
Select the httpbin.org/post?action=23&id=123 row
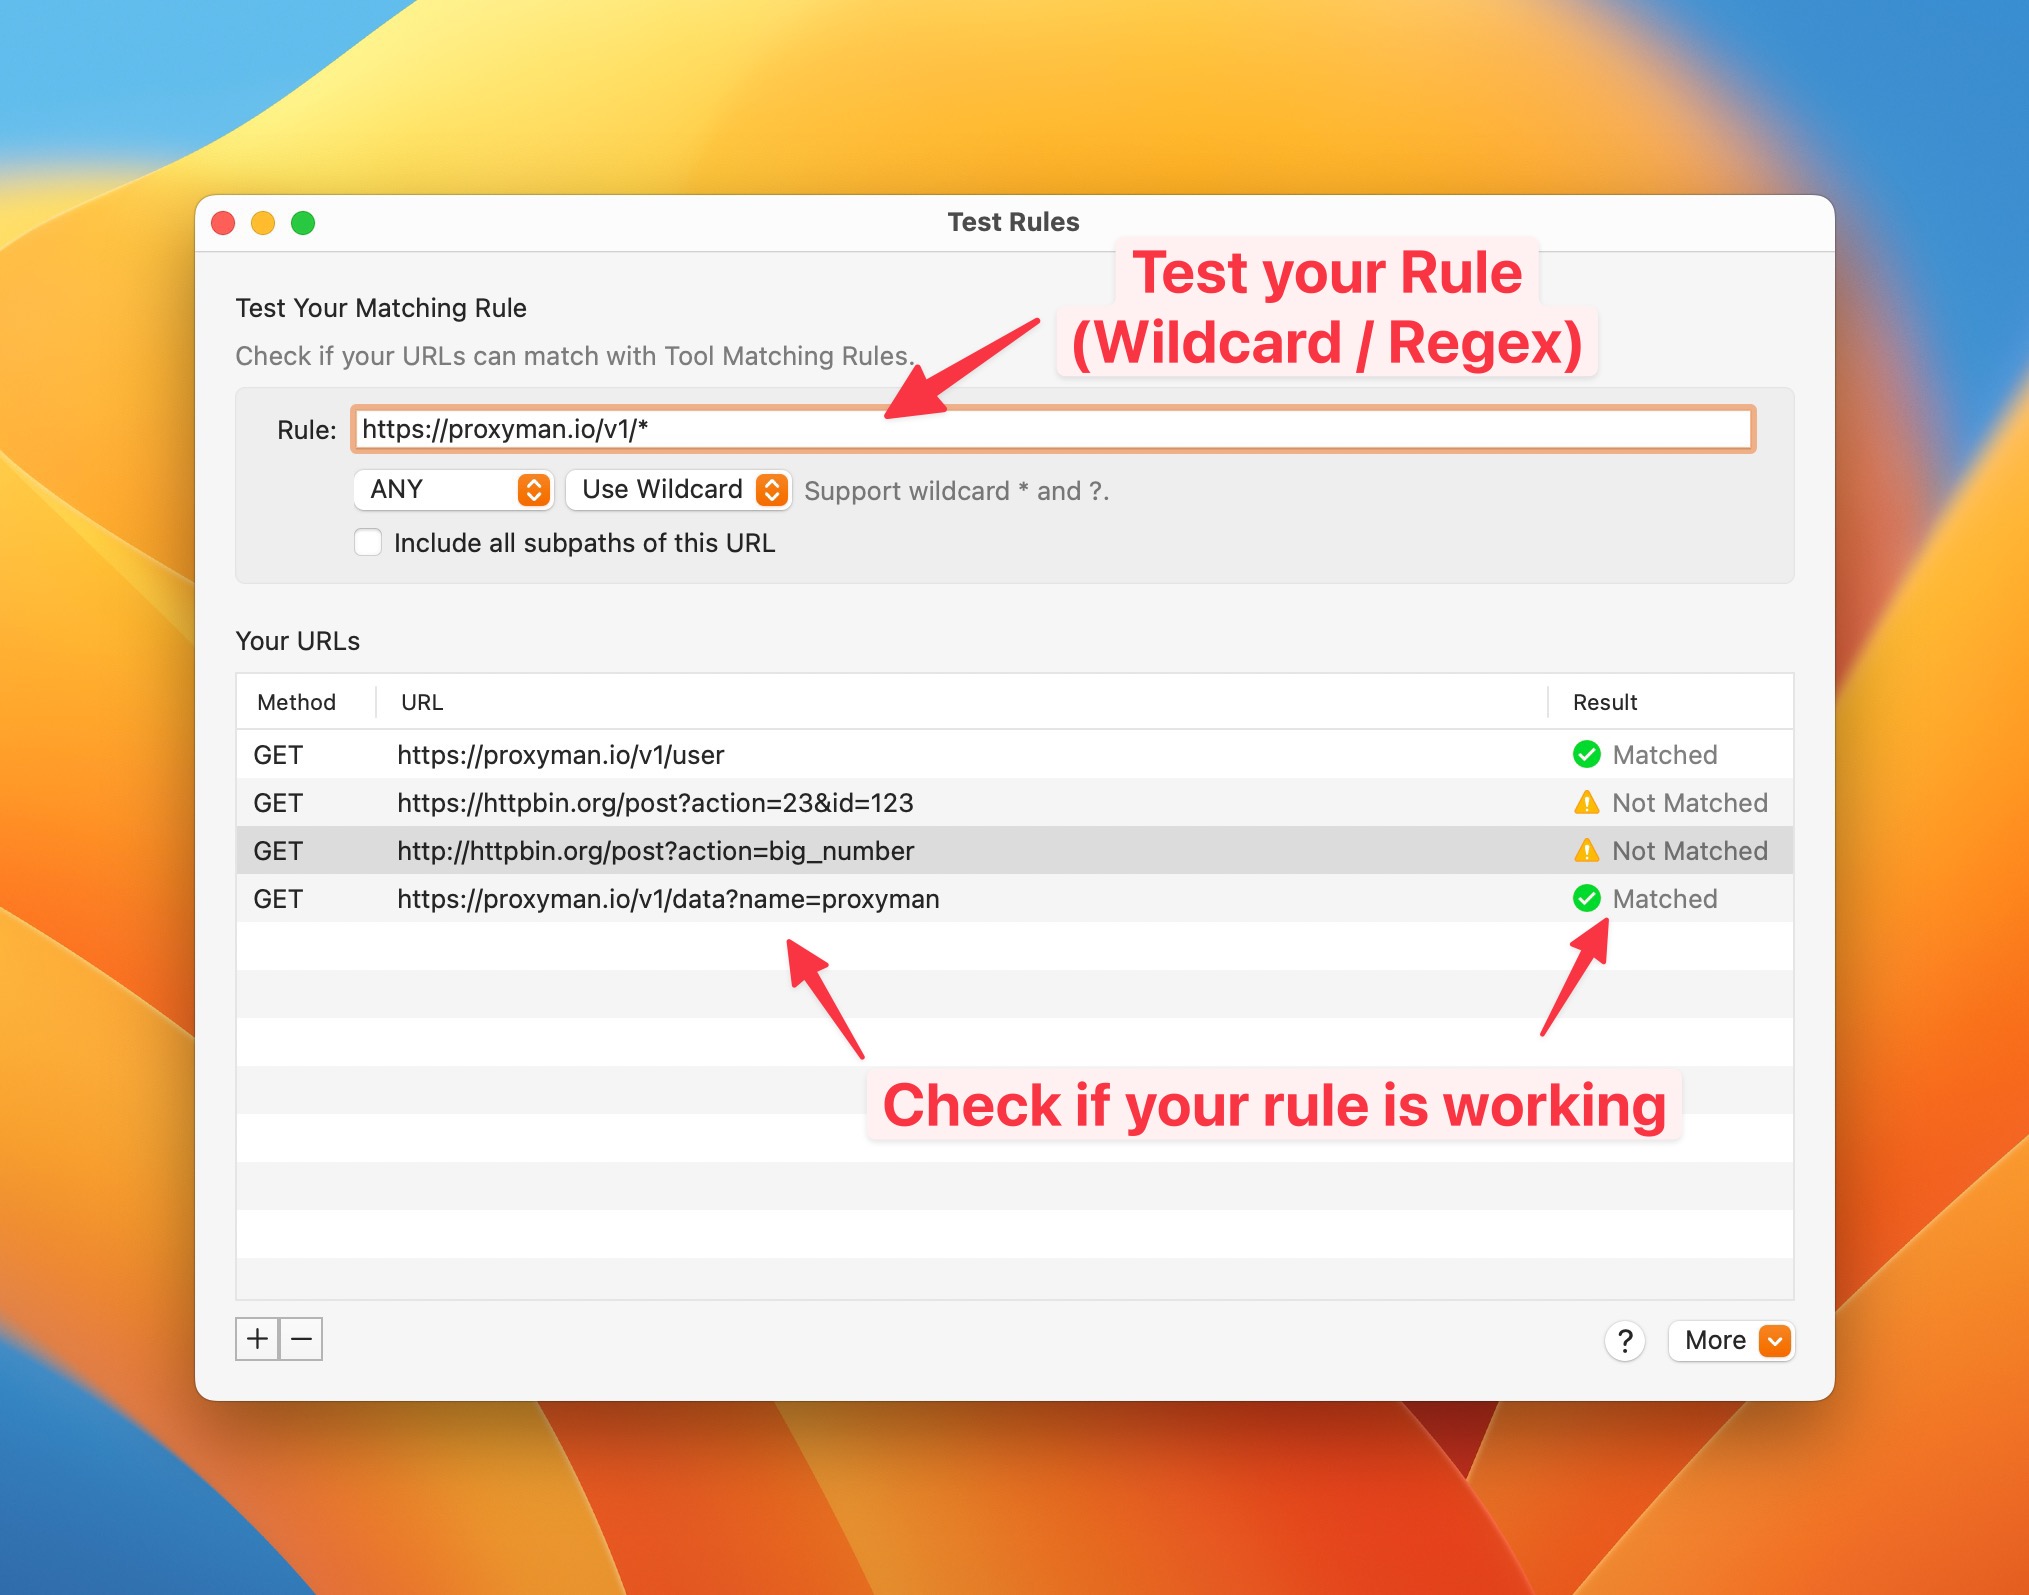[655, 802]
